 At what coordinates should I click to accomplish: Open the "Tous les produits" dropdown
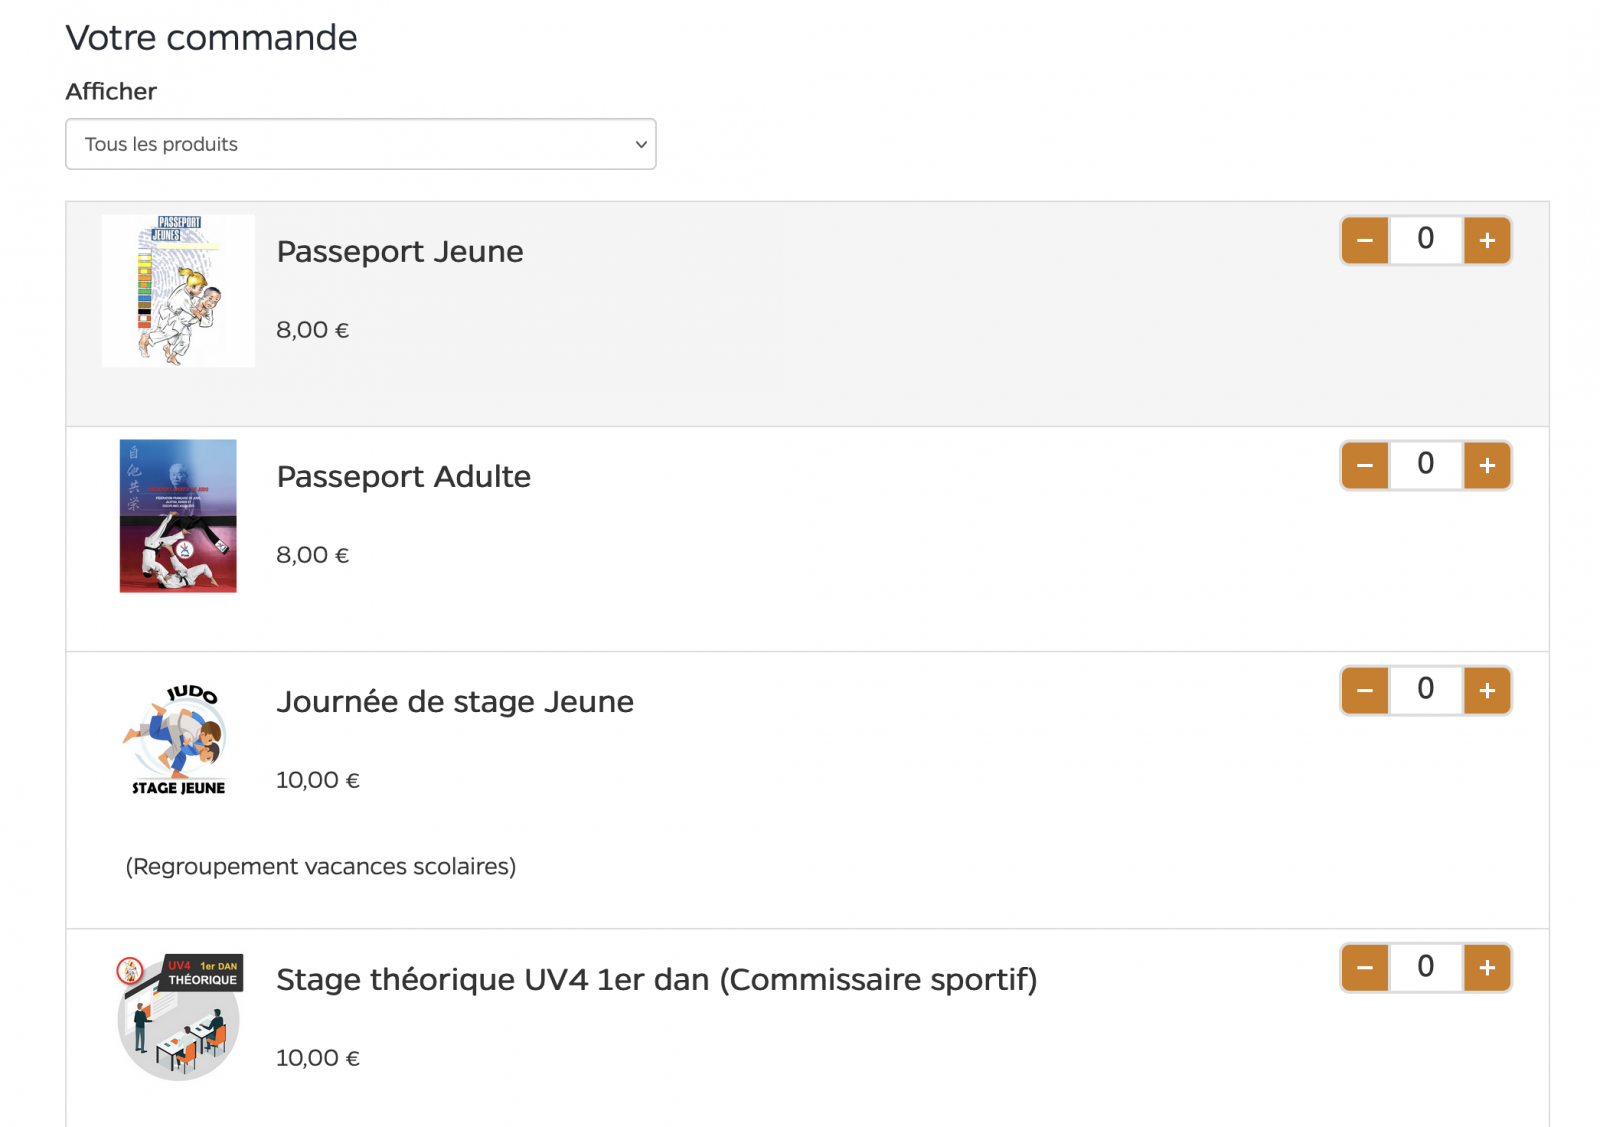pos(360,144)
